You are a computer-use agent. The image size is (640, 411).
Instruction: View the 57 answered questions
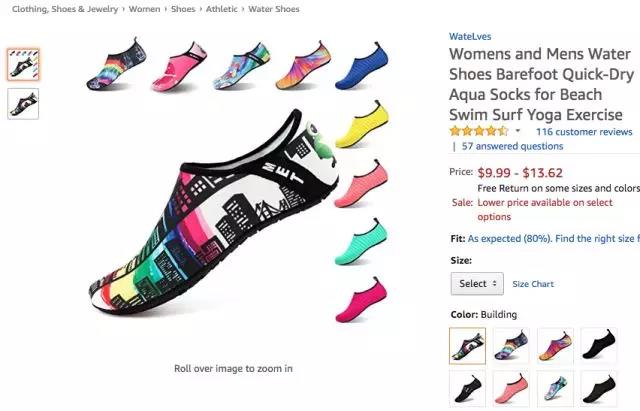coord(512,146)
